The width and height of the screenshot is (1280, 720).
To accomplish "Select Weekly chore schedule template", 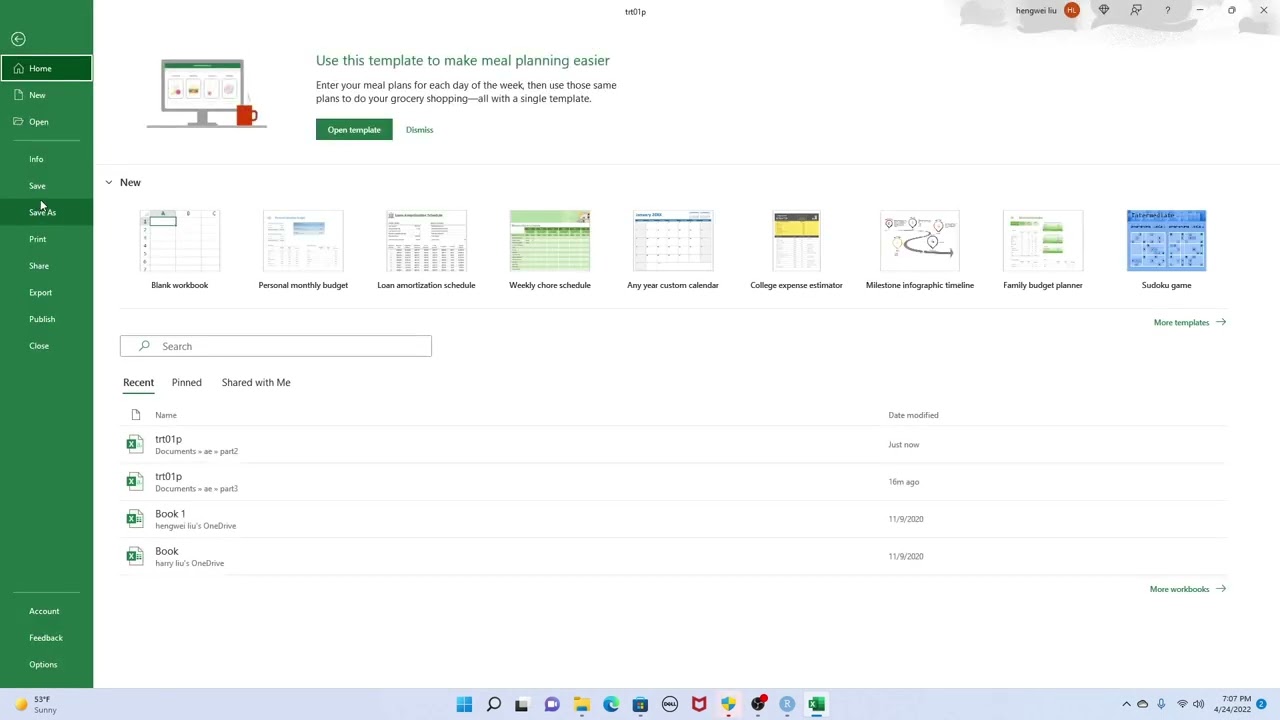I will pyautogui.click(x=550, y=250).
